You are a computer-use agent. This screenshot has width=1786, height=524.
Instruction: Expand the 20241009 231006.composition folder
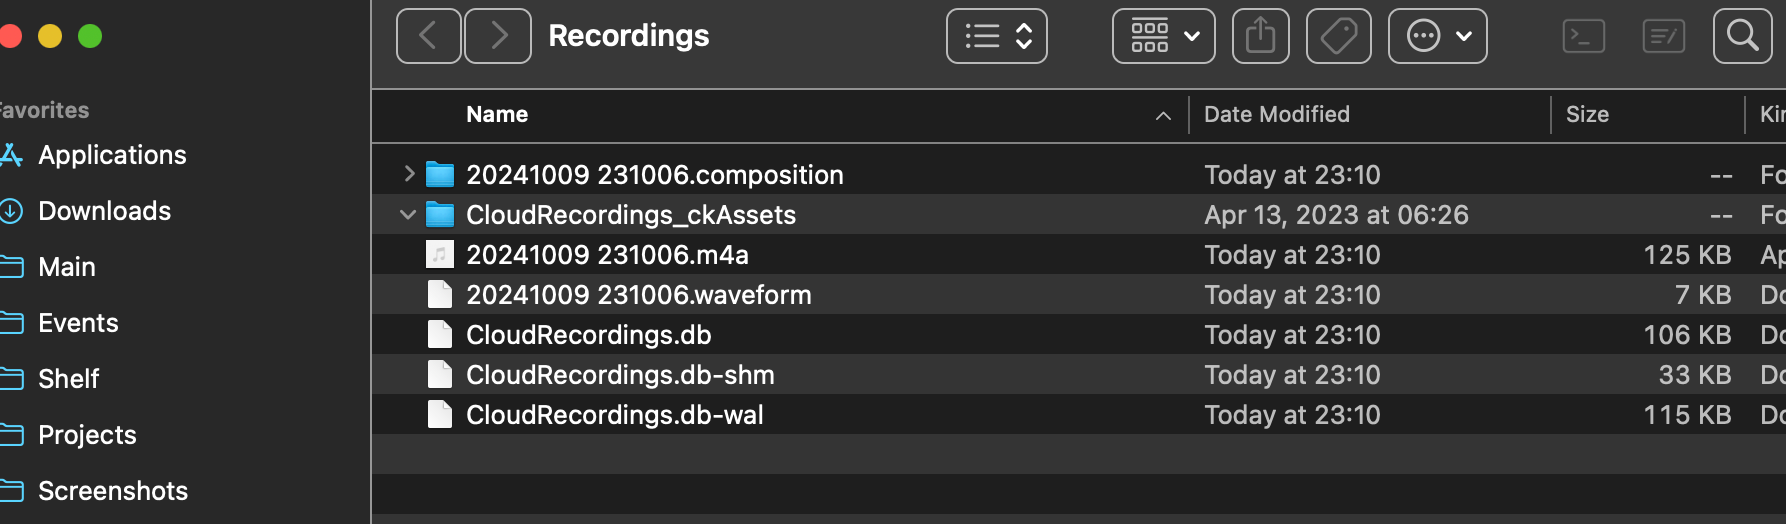tap(408, 174)
